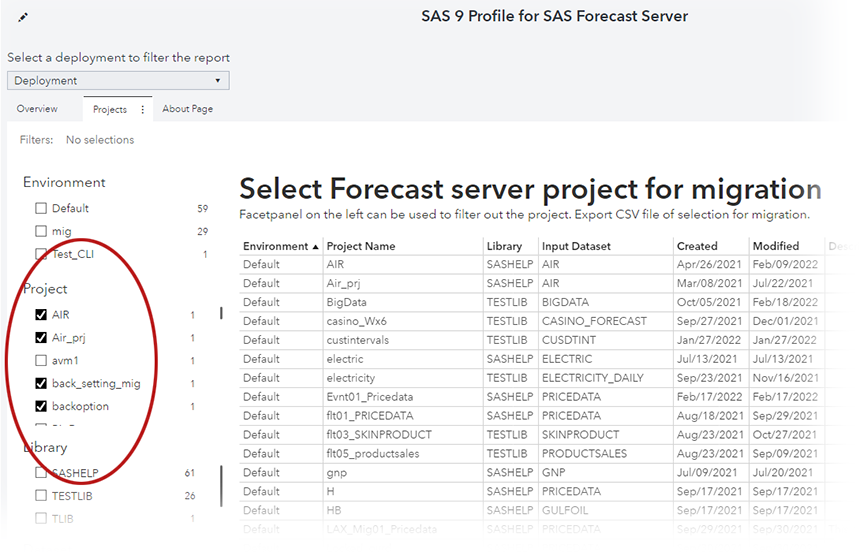Click the flt01_PRICEDATA project name
Image resolution: width=860 pixels, height=552 pixels.
pos(370,416)
